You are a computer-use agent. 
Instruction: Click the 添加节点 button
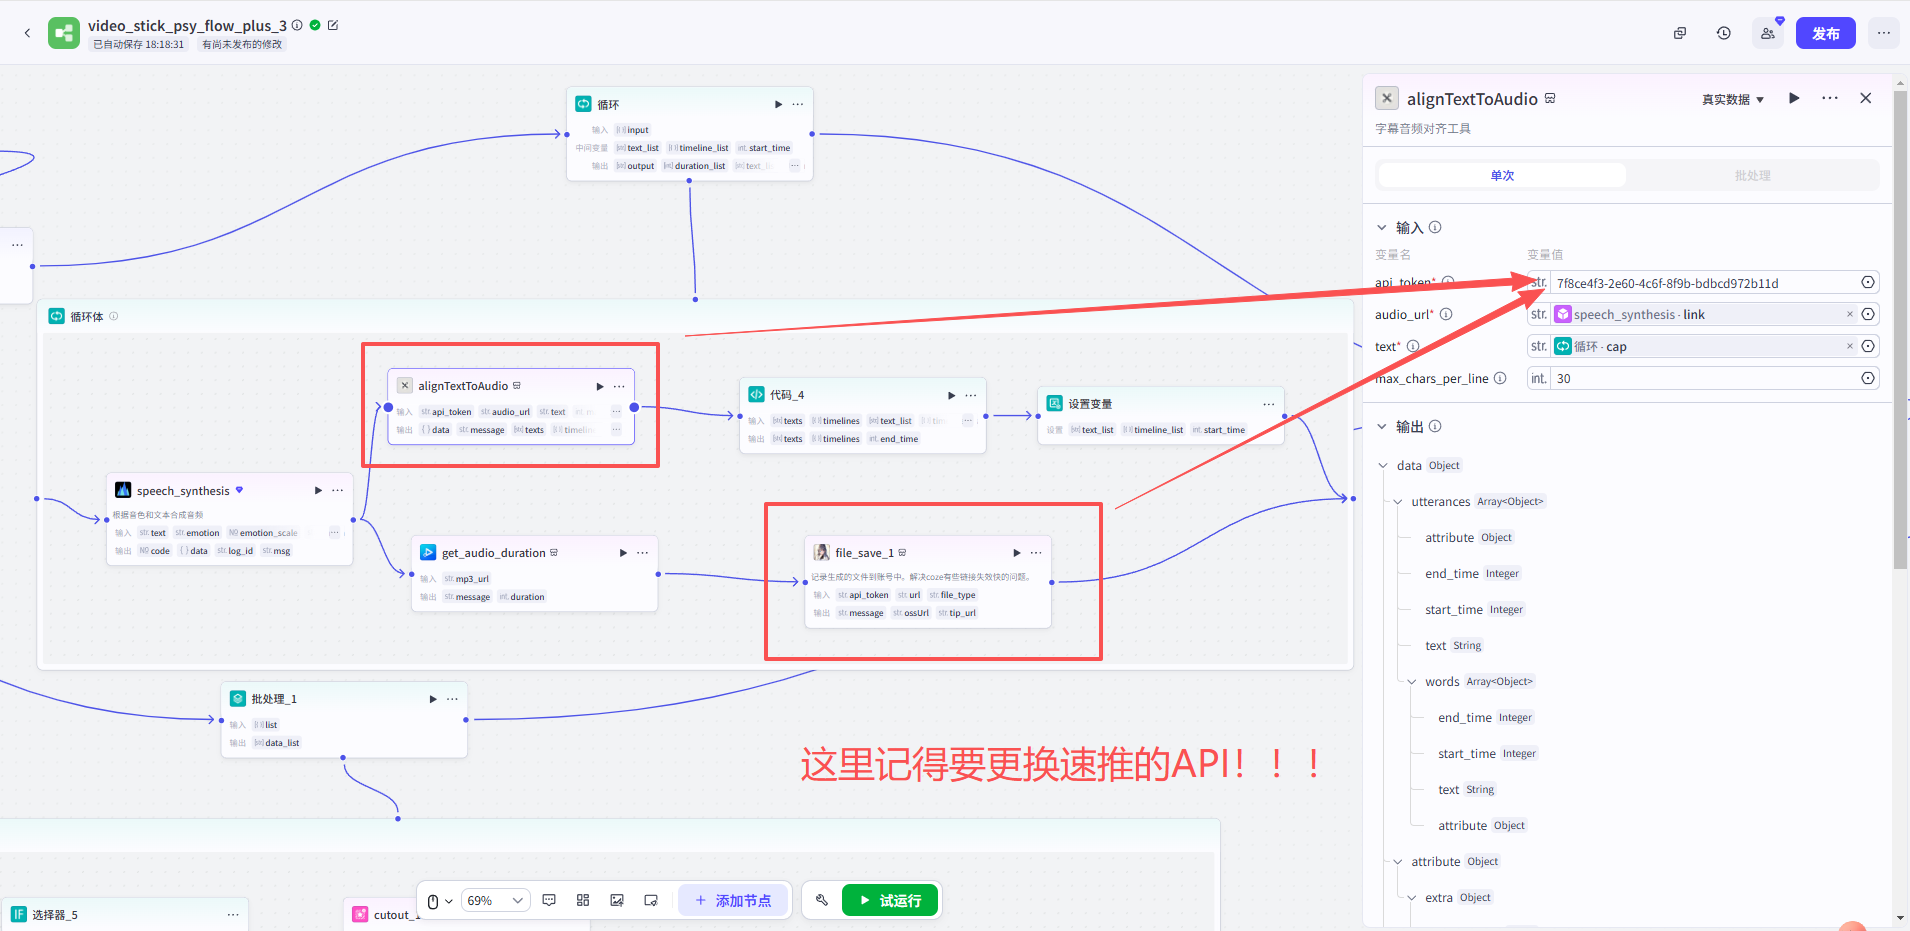pyautogui.click(x=733, y=900)
